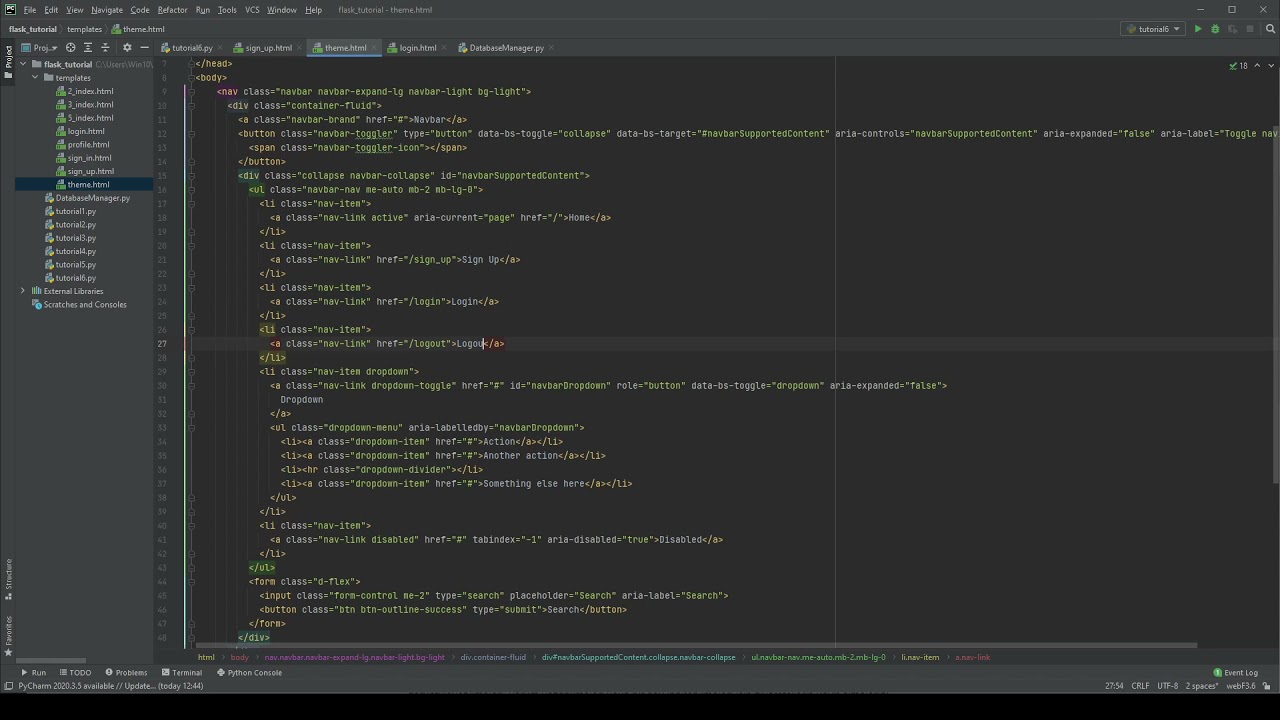Open the Refactor menu

point(172,10)
